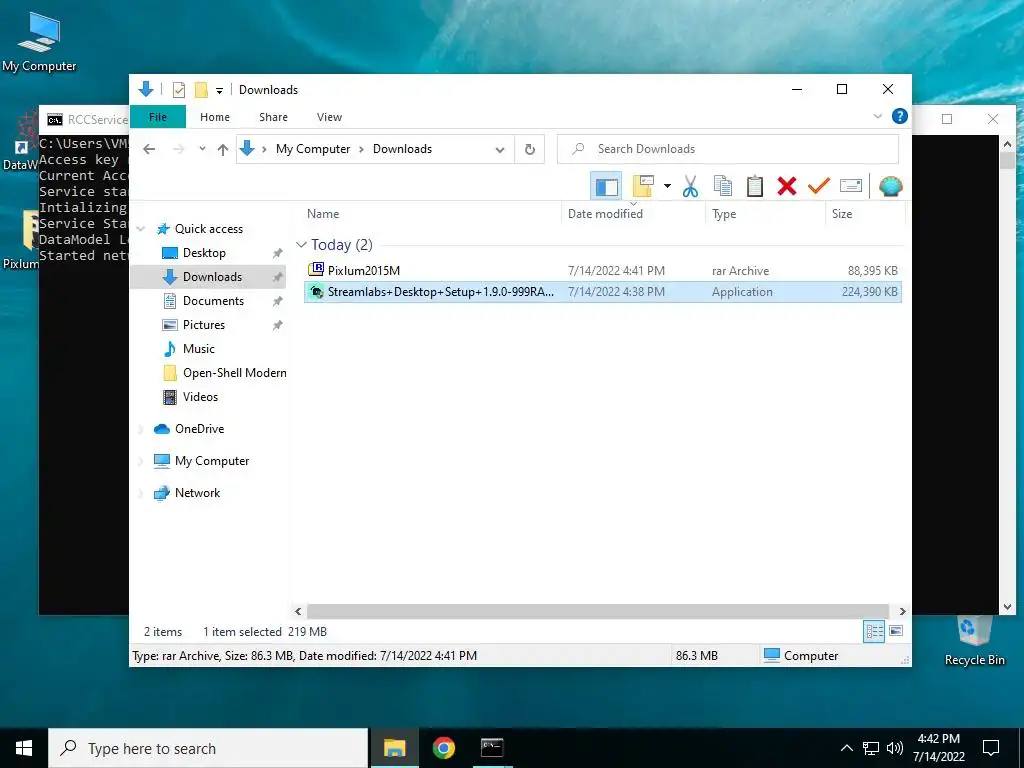Viewport: 1024px width, 768px height.
Task: Click the command prompt taskbar icon
Action: pos(492,748)
